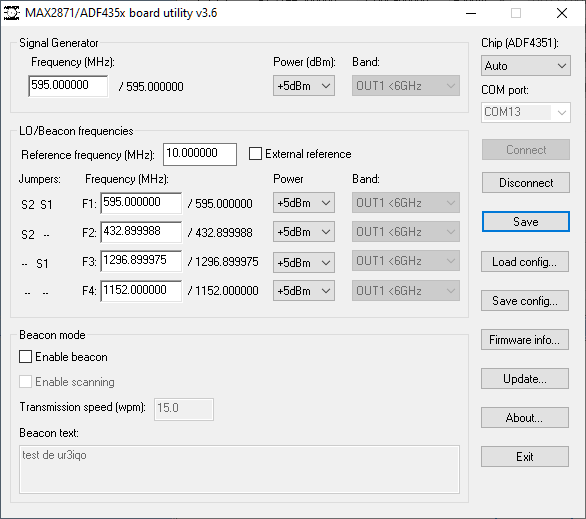
Task: Open F1 power dropdown
Action: (x=303, y=203)
